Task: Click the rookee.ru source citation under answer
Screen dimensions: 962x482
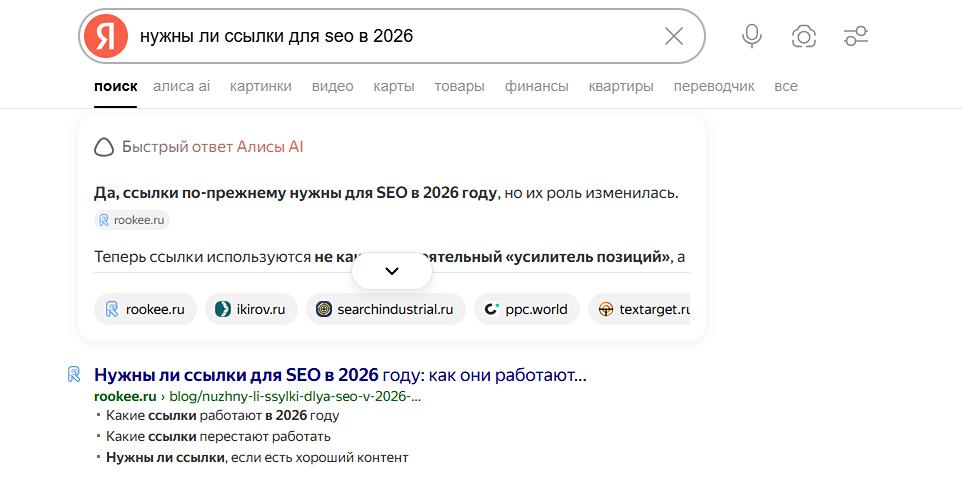Action: pyautogui.click(x=132, y=220)
